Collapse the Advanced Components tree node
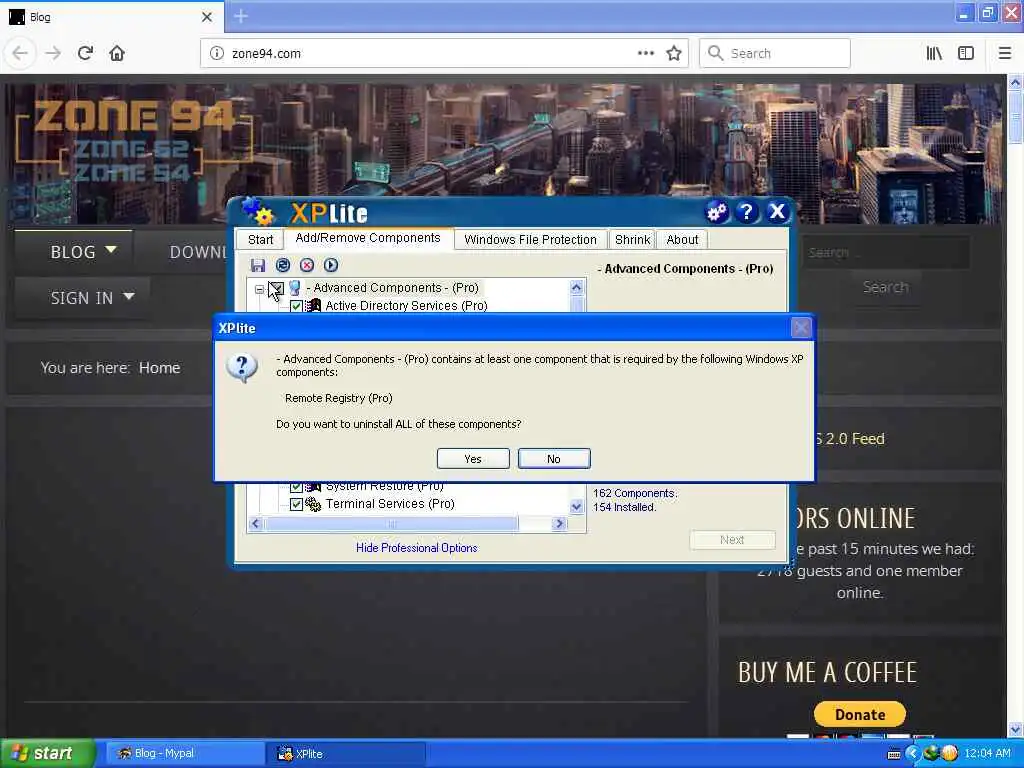 (x=259, y=289)
